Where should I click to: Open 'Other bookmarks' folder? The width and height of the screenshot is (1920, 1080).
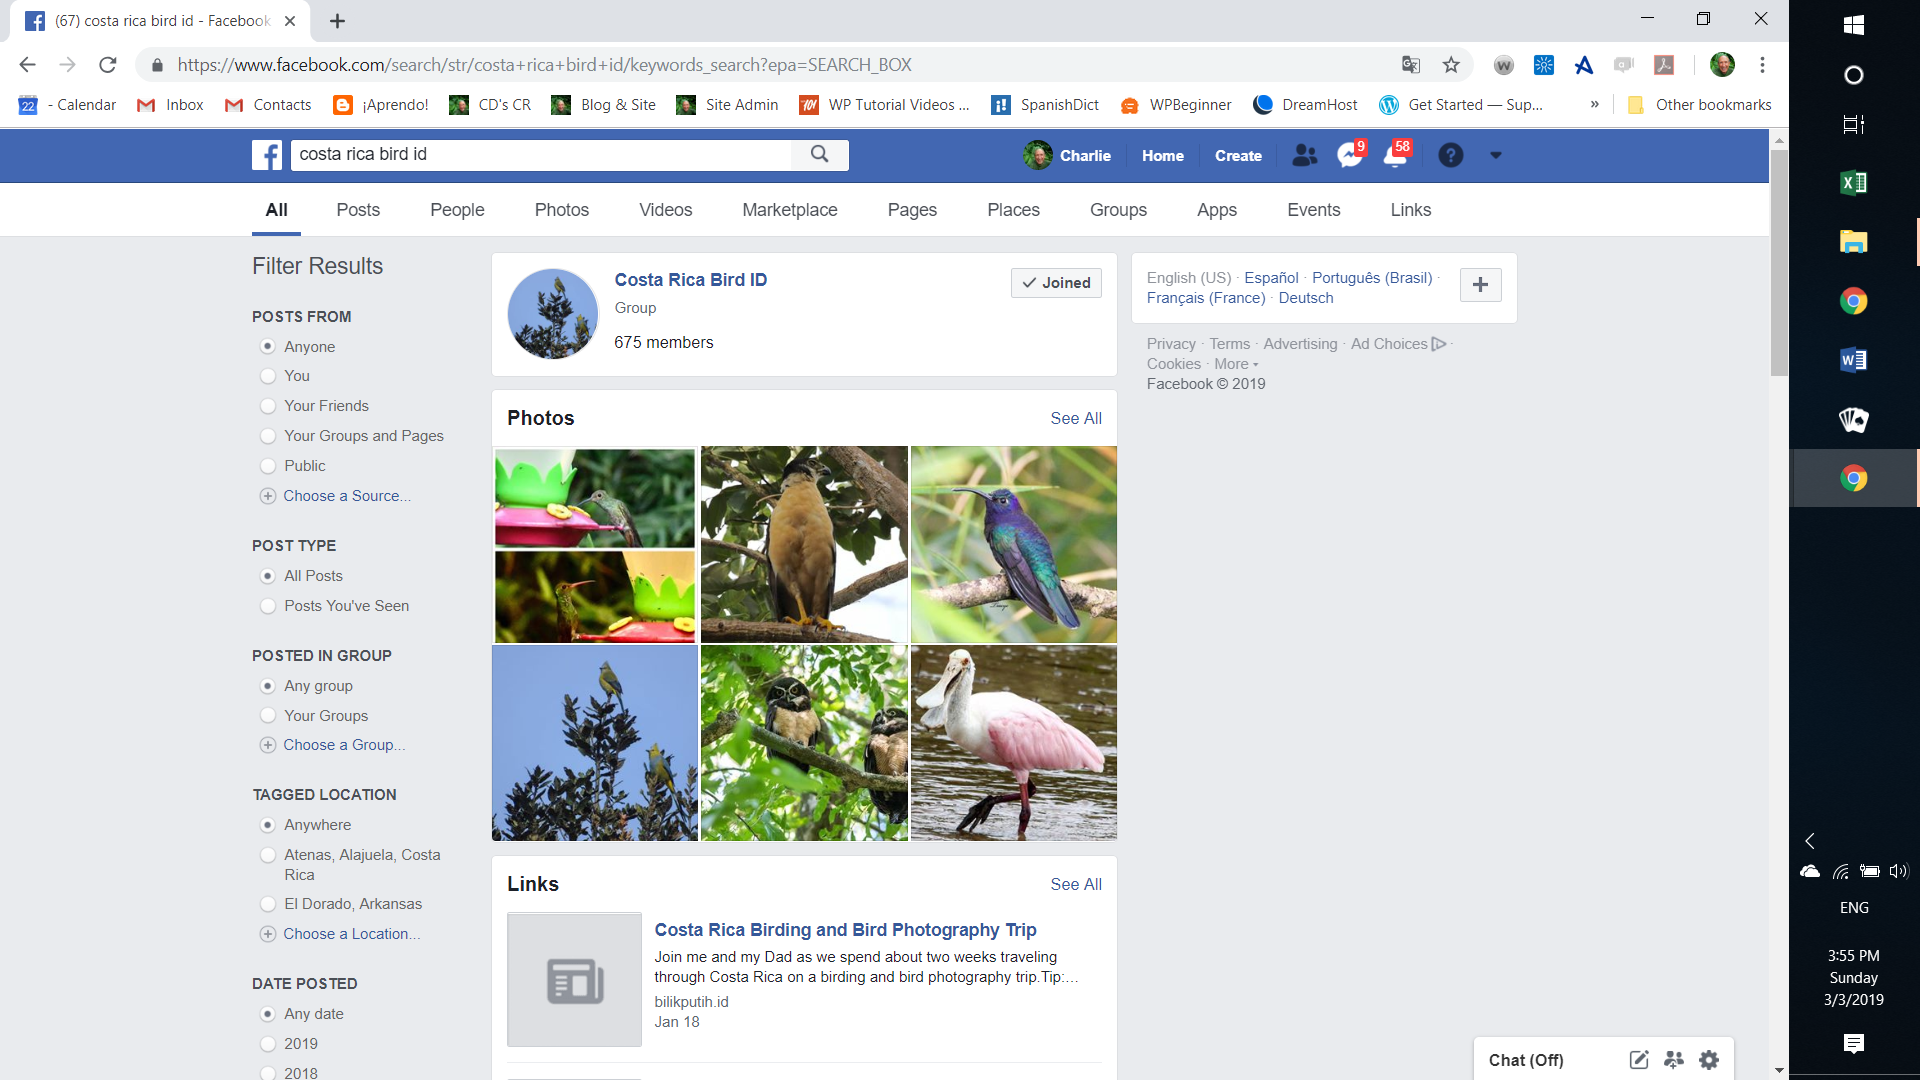pyautogui.click(x=1700, y=105)
